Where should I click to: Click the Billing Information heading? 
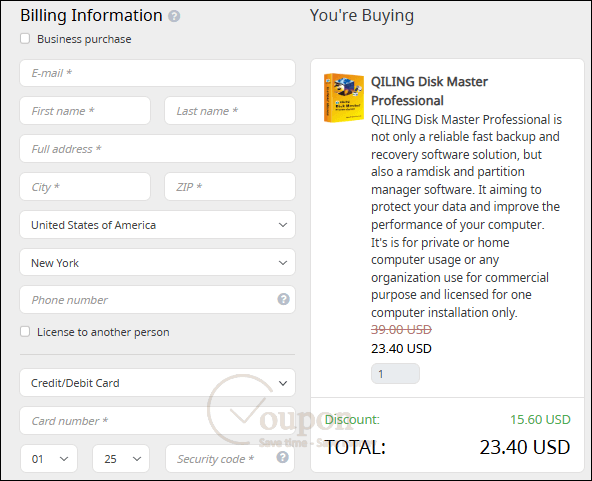tap(91, 16)
